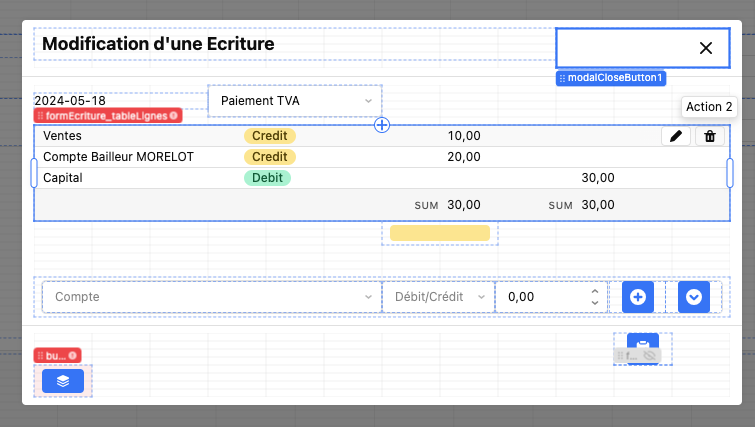Delete the Ventes line with trash icon

(710, 136)
